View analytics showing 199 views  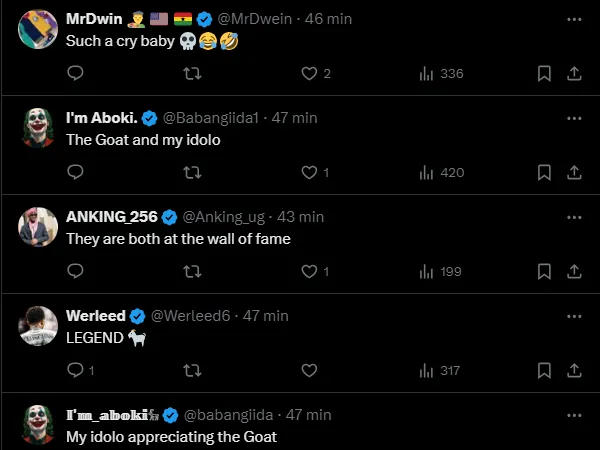pos(440,271)
